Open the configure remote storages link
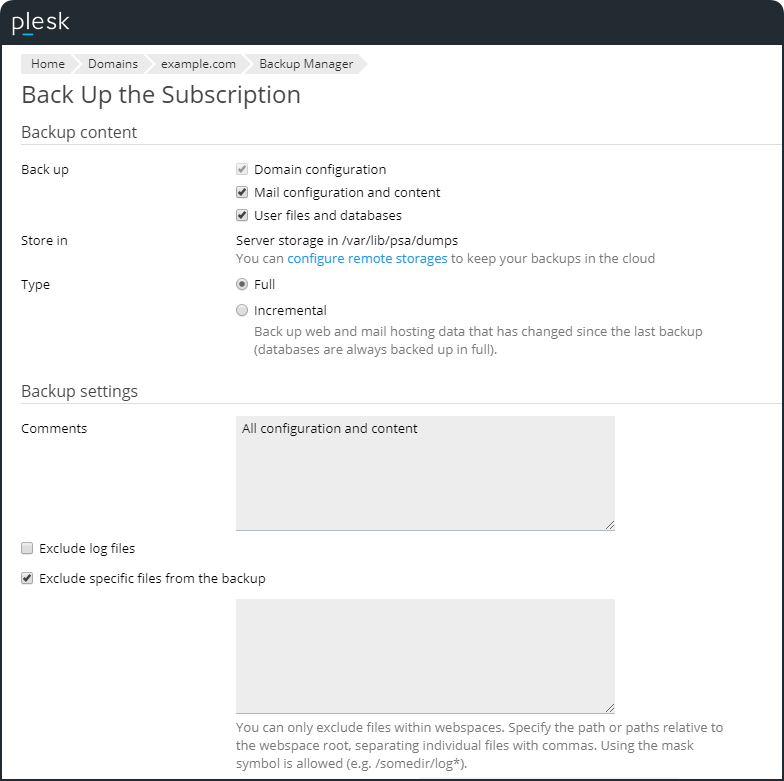The width and height of the screenshot is (784, 781). (x=367, y=259)
